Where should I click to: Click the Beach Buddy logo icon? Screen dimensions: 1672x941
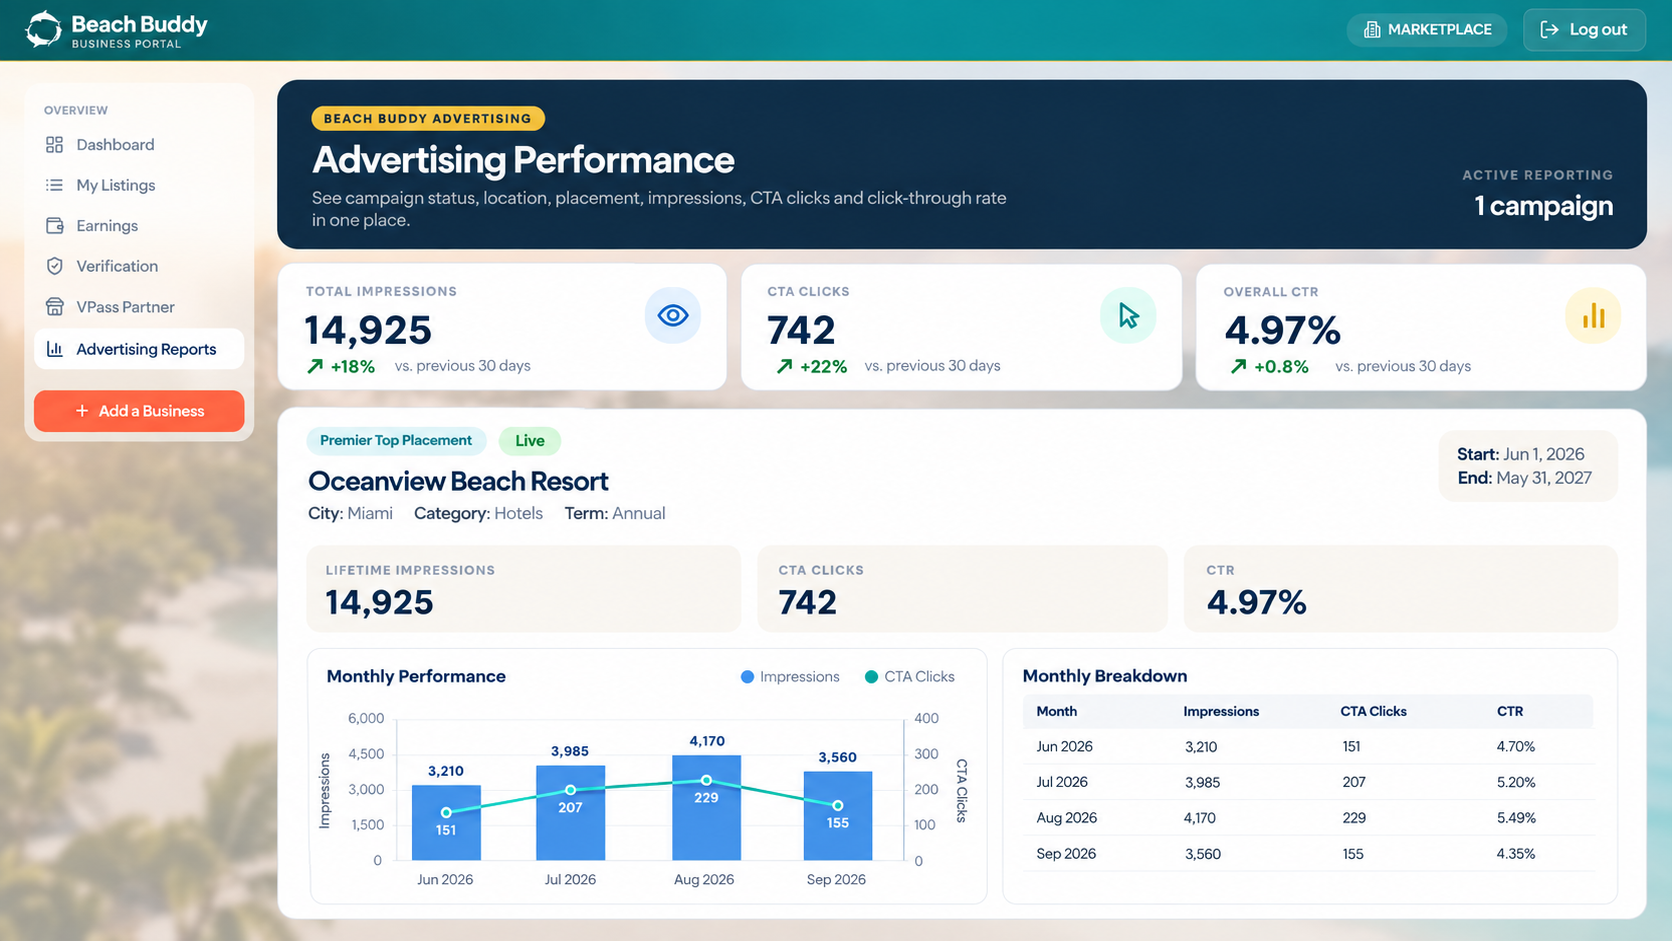[x=43, y=29]
